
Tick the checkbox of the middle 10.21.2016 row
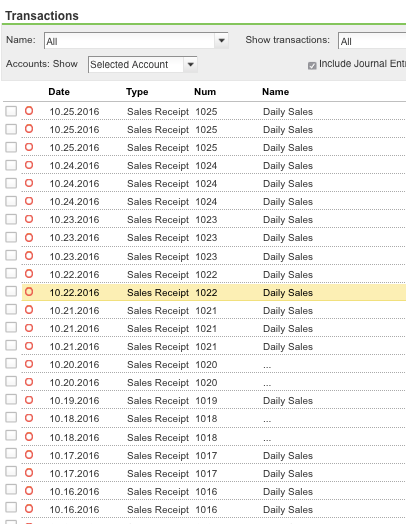(x=11, y=327)
